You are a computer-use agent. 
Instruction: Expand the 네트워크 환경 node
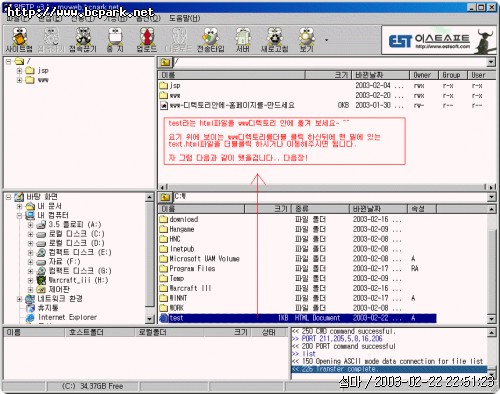(19, 299)
